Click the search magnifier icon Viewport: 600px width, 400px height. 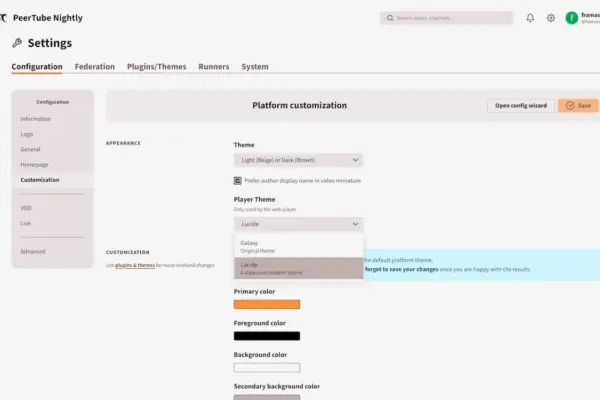pyautogui.click(x=390, y=18)
